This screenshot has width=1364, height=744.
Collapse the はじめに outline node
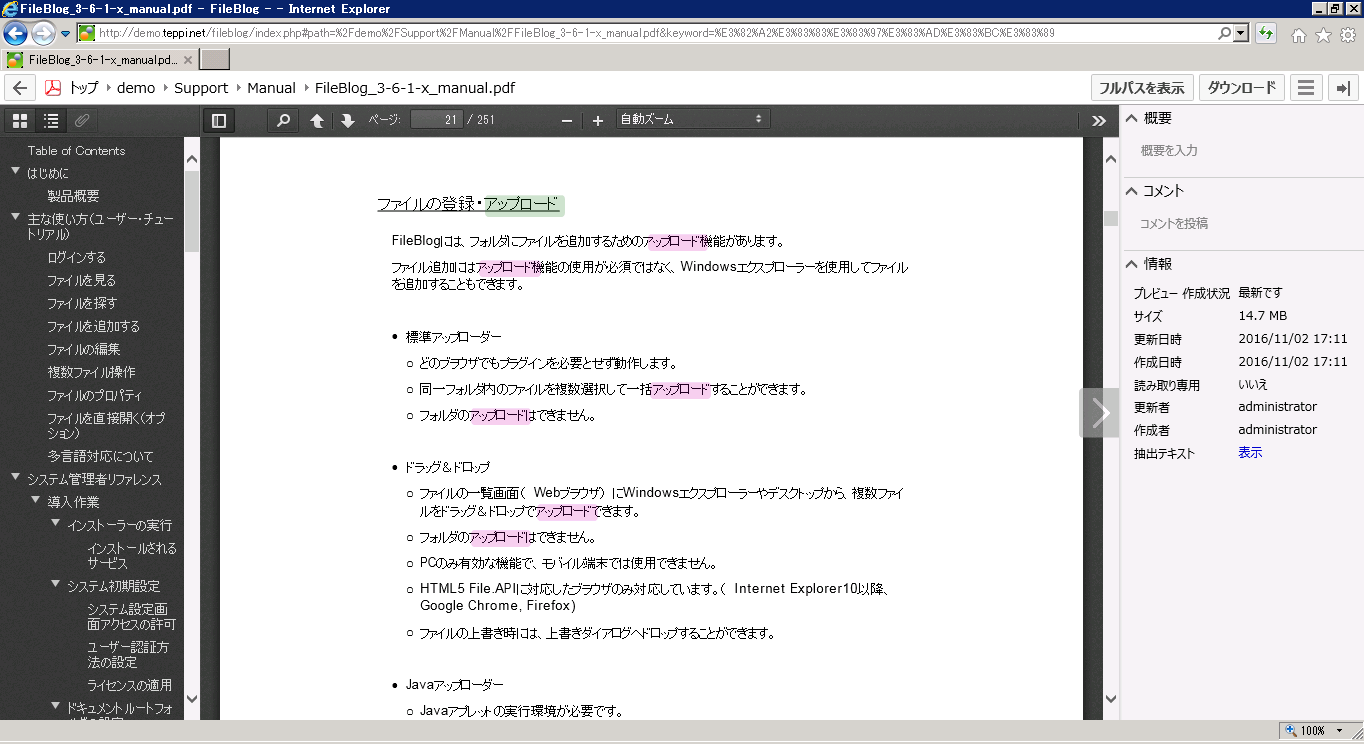tap(15, 172)
